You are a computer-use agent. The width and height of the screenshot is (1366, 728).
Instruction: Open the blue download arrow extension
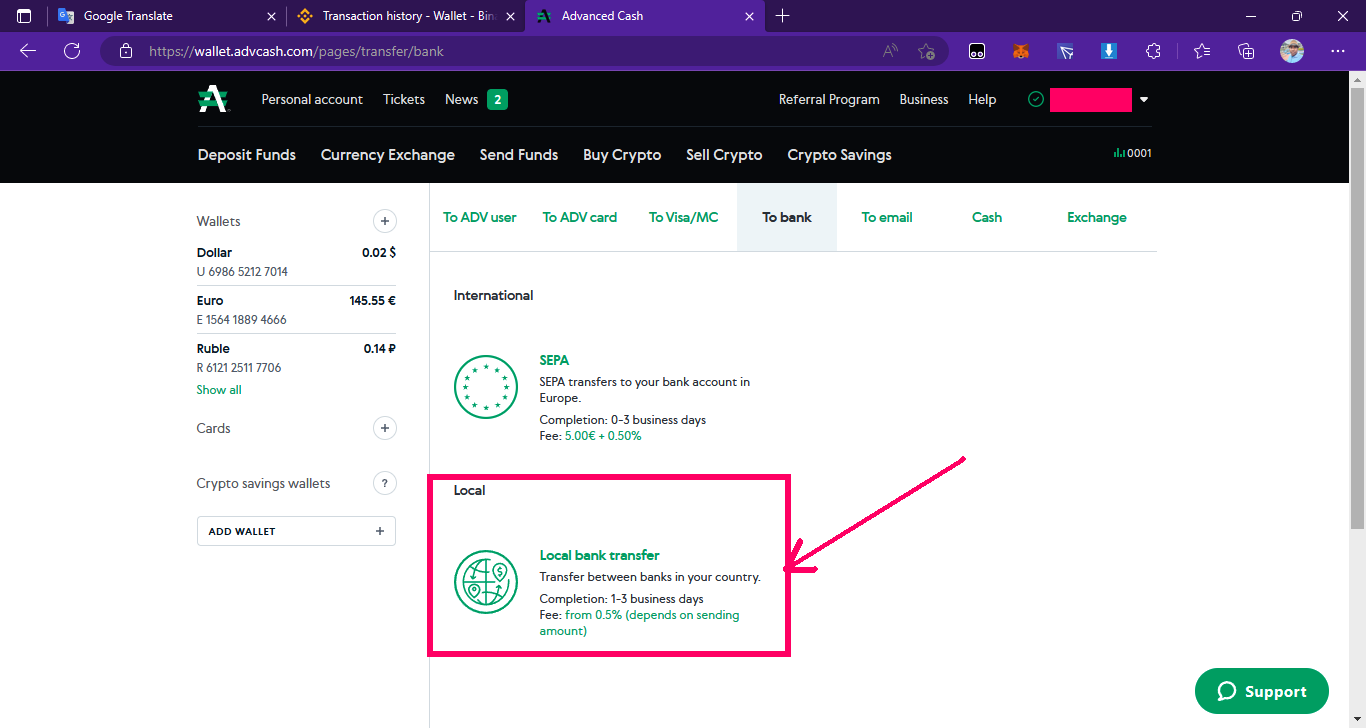pos(1109,51)
